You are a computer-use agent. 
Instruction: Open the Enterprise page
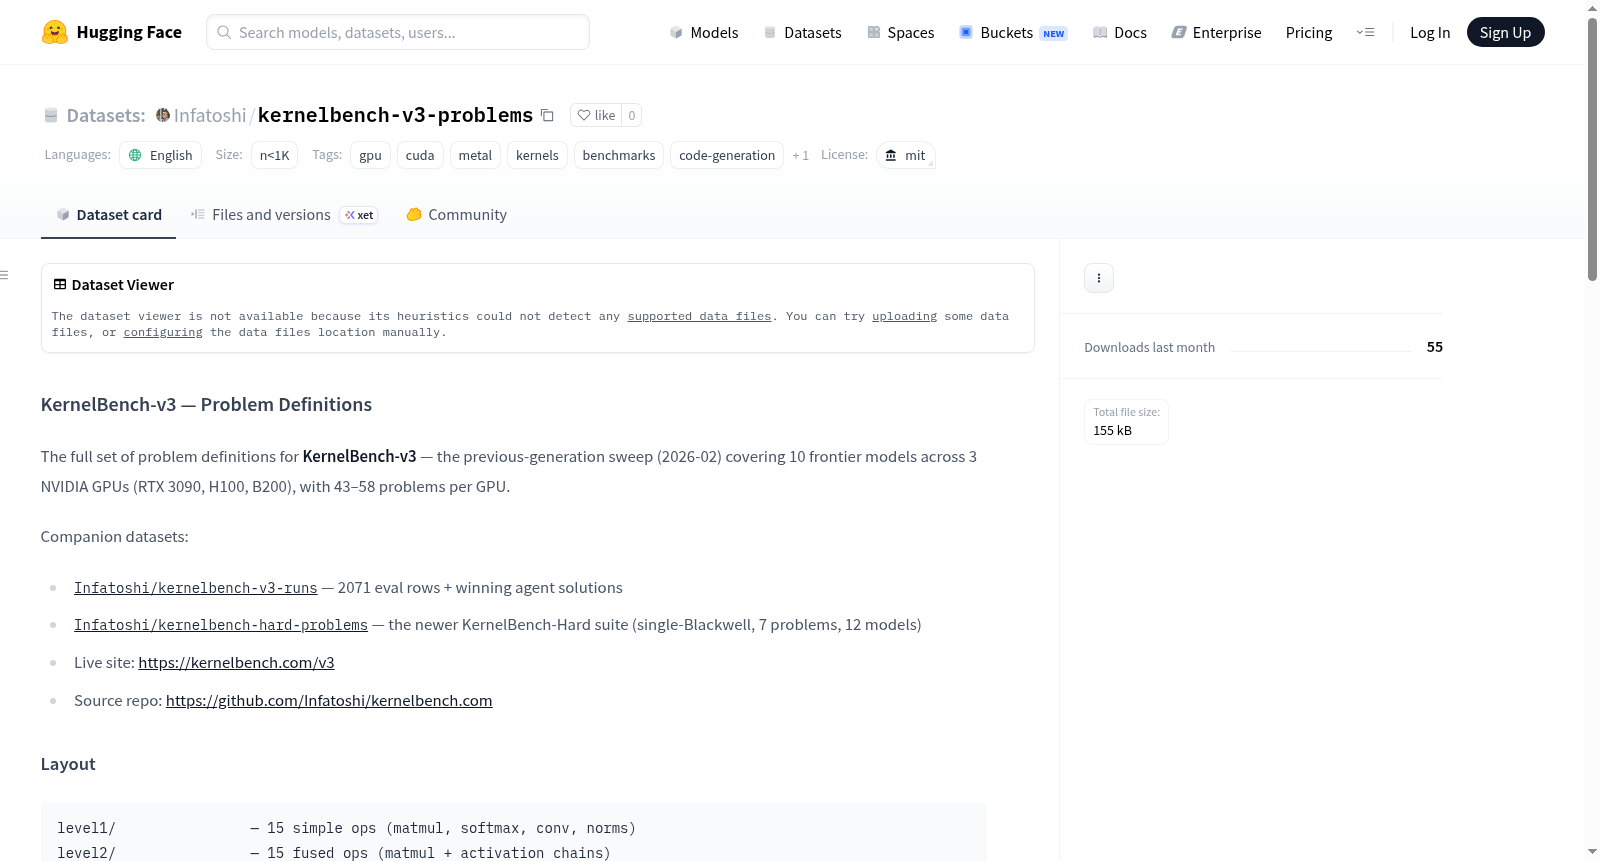1216,32
